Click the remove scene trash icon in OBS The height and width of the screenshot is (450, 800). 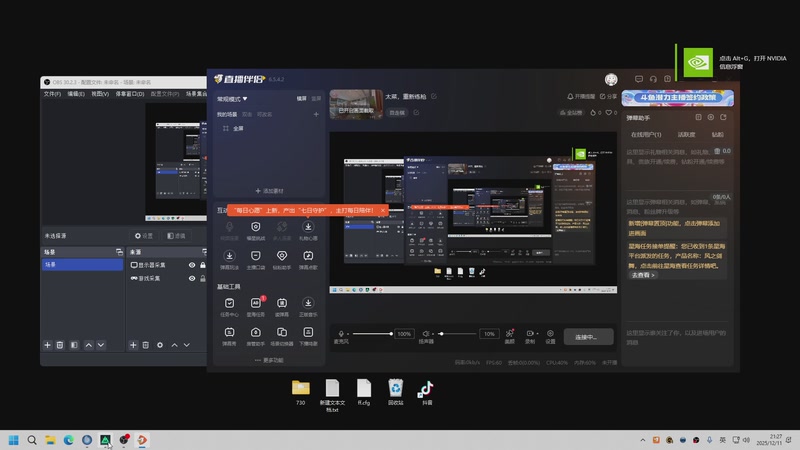point(60,345)
